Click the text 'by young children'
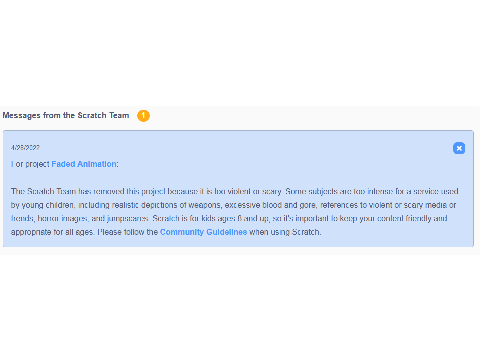Image resolution: width=480 pixels, height=360 pixels. (43, 205)
